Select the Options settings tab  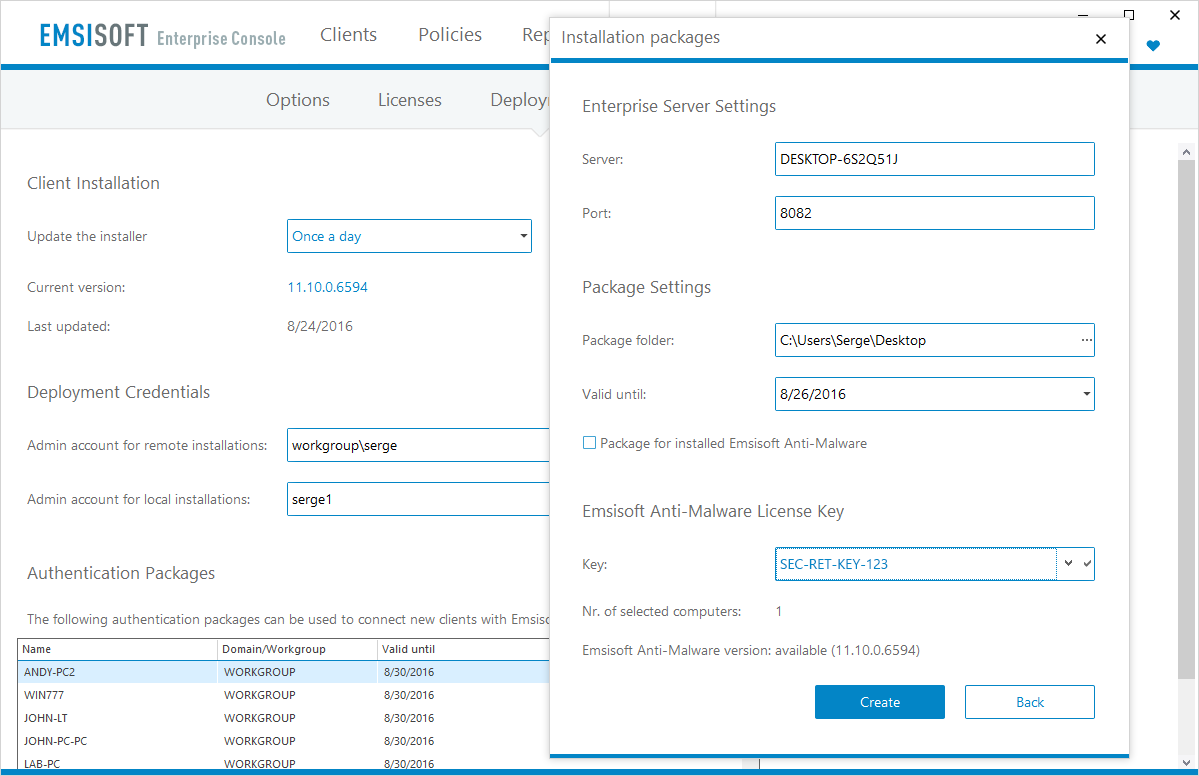297,100
